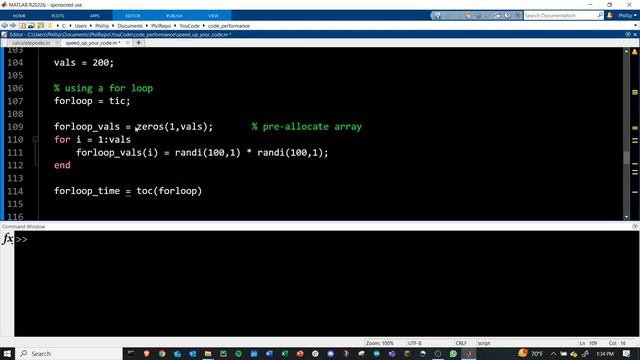The image size is (640, 360).
Task: Click the '% using a for loop' comment
Action: coord(103,88)
